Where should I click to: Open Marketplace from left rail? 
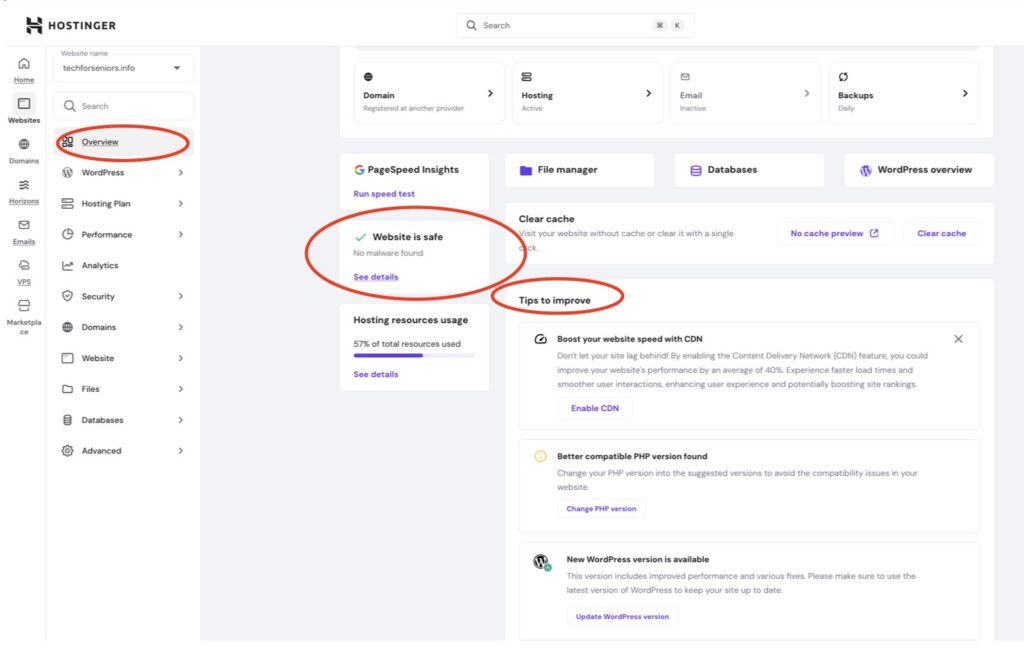click(x=24, y=312)
